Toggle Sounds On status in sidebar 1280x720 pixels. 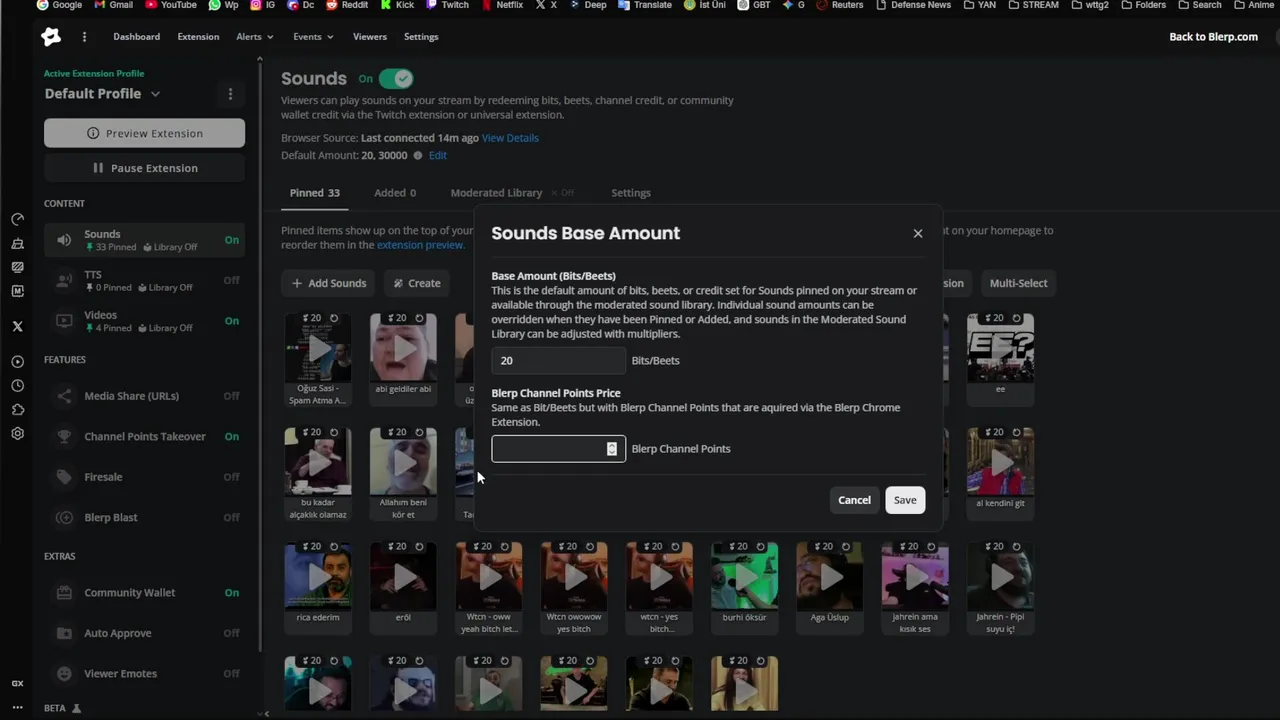coord(231,240)
